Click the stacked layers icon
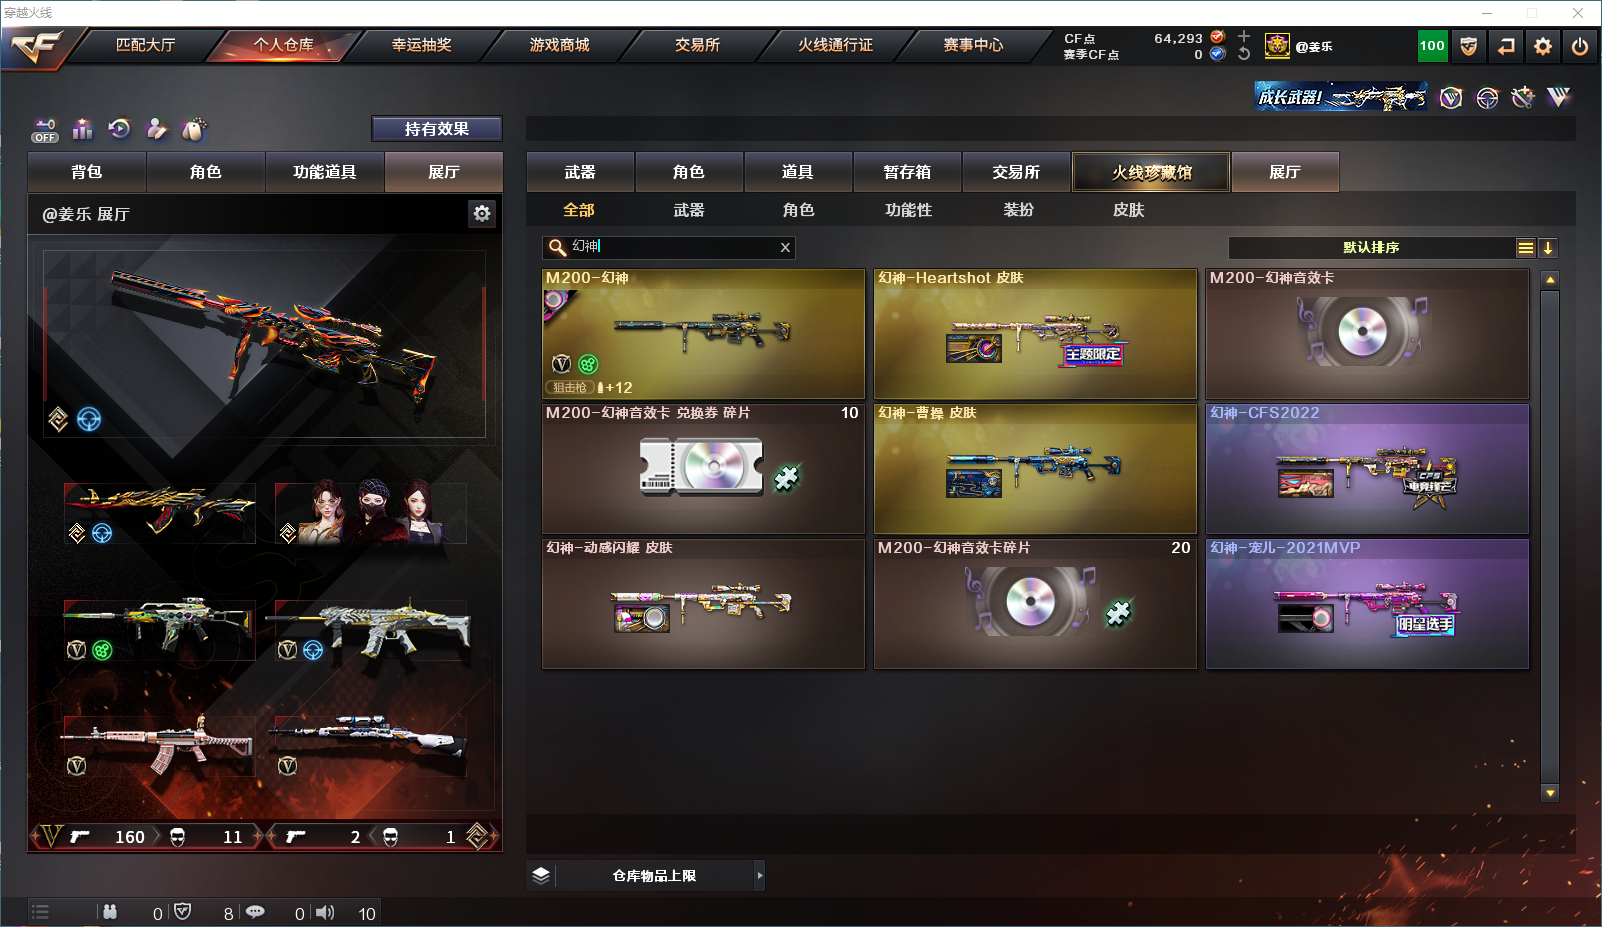Viewport: 1602px width, 927px height. tap(541, 875)
